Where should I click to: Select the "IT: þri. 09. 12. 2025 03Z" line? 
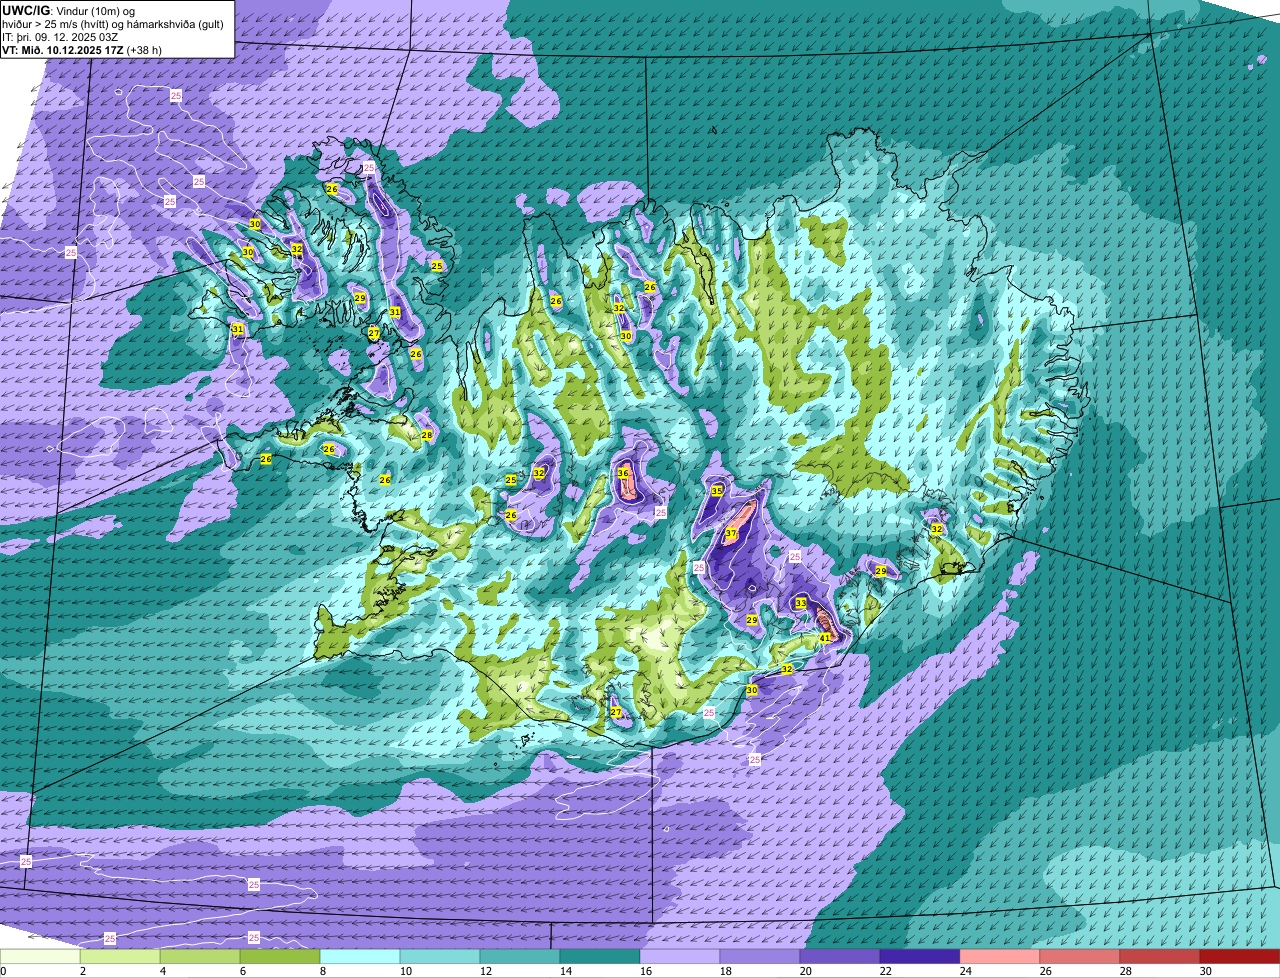[x=60, y=36]
